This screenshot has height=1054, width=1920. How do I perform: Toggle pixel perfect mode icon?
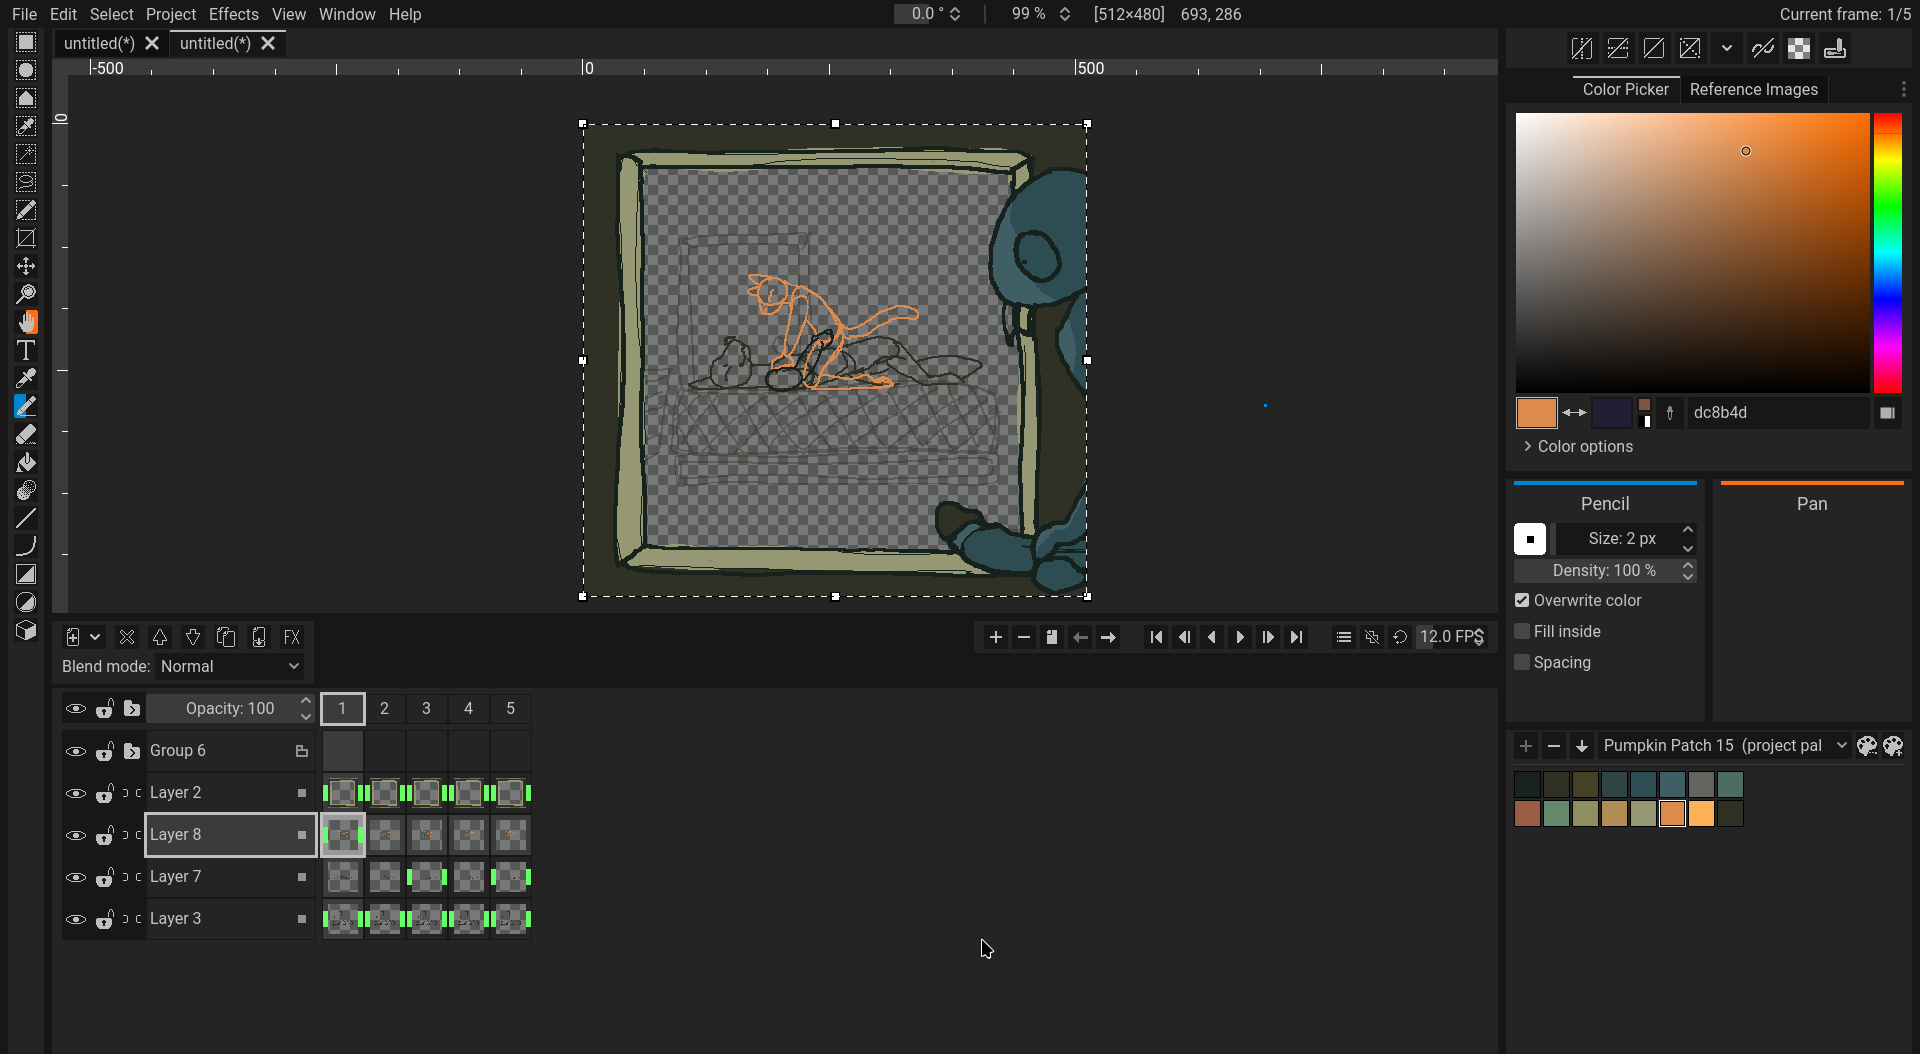pyautogui.click(x=1763, y=48)
